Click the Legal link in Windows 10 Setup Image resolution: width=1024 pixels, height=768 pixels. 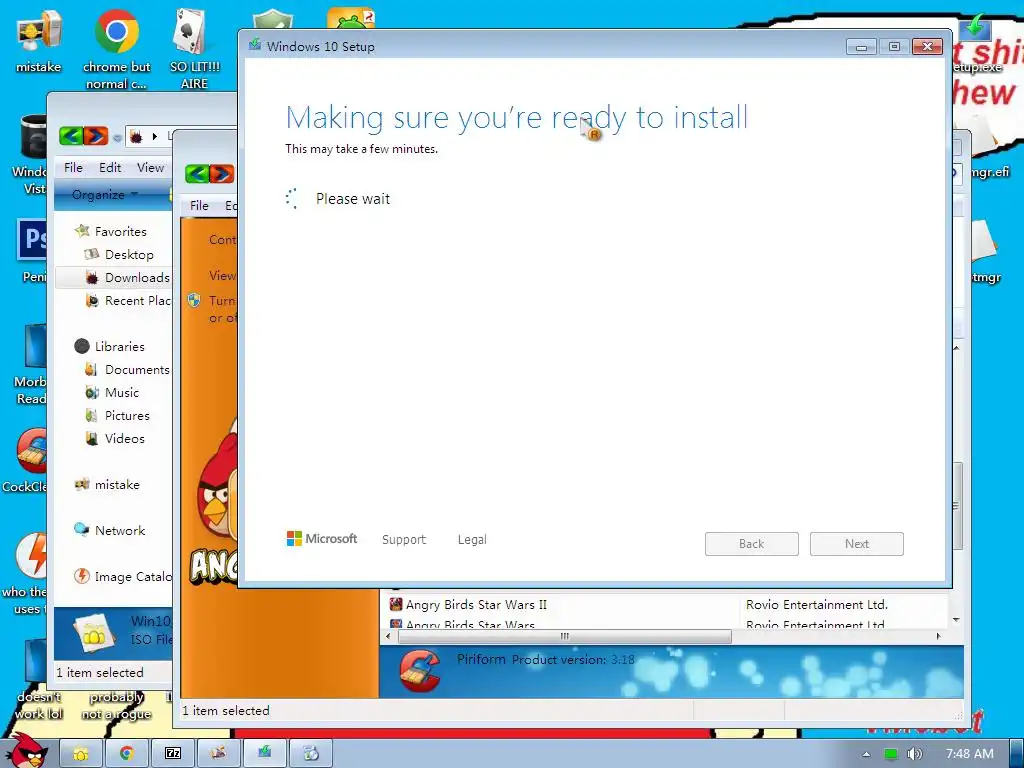(x=472, y=539)
